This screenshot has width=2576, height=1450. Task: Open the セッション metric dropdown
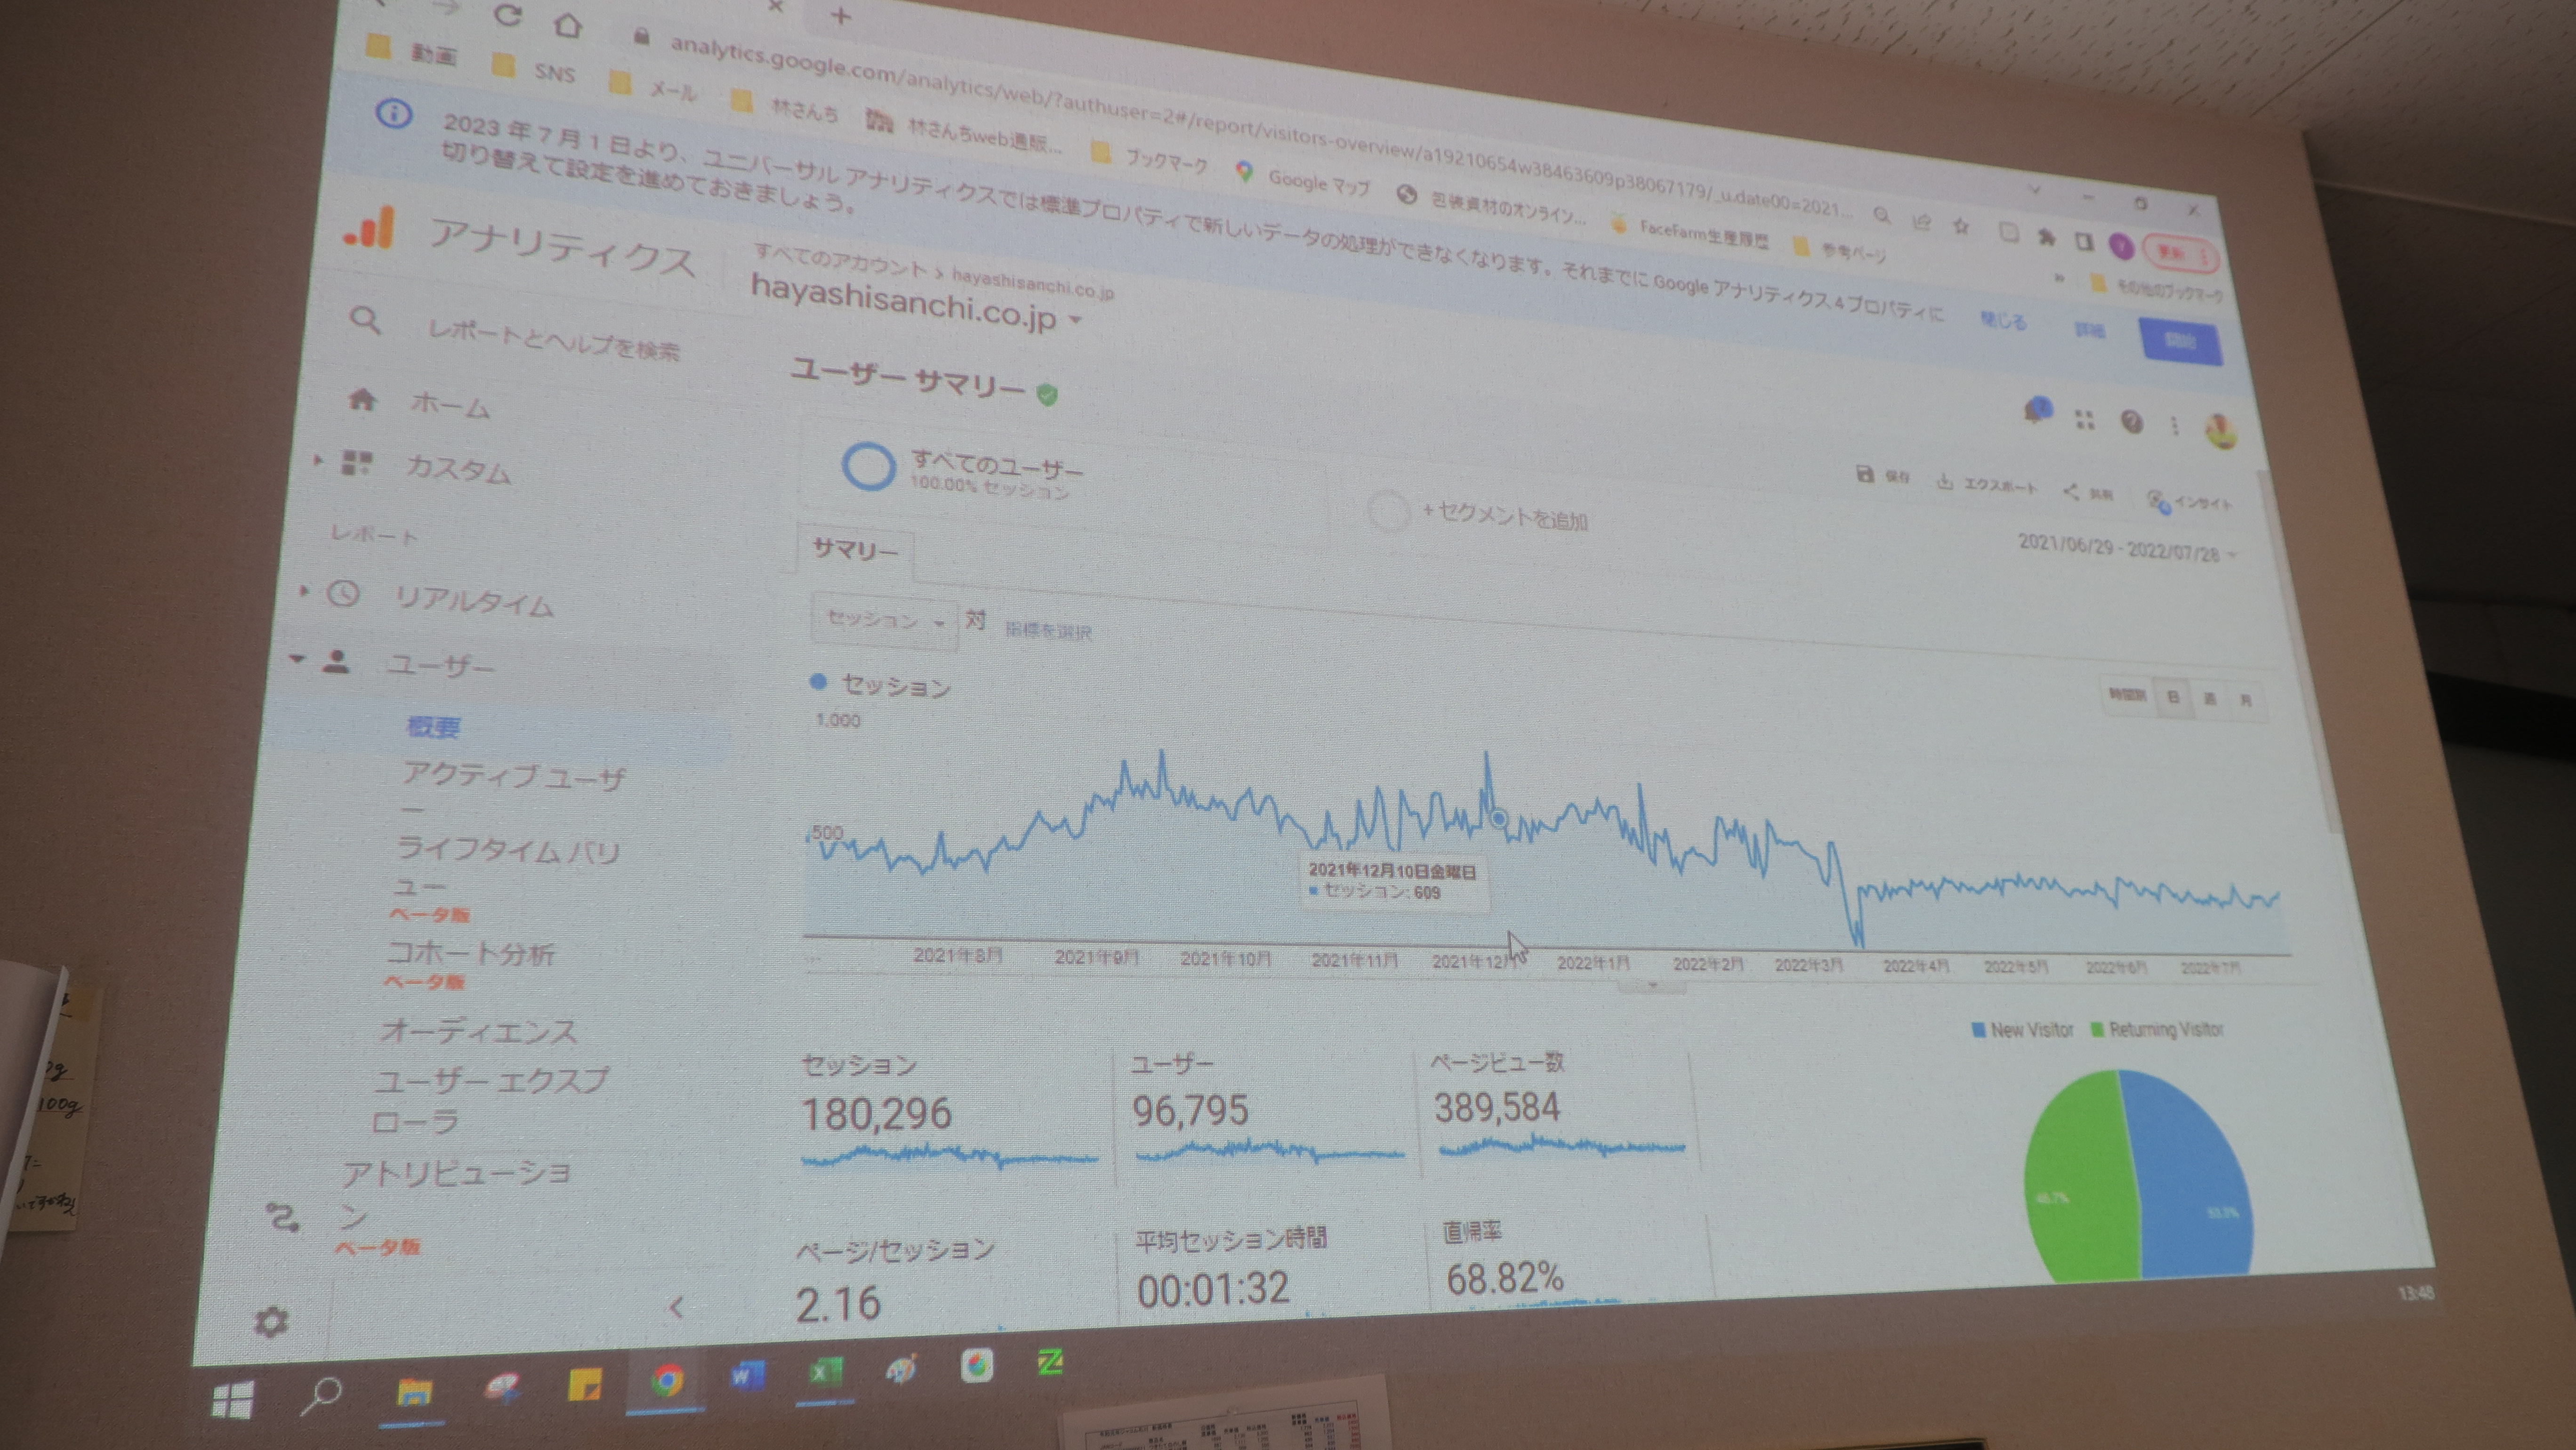point(883,620)
